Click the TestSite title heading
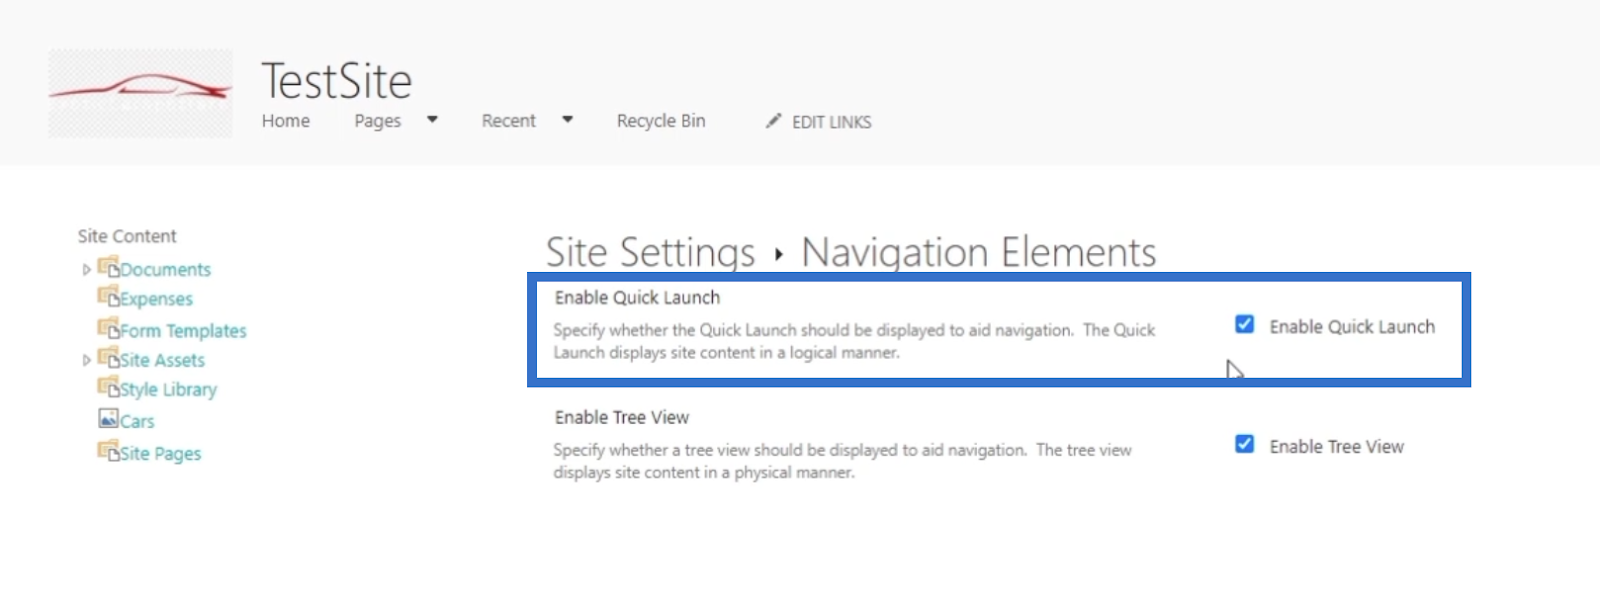The height and width of the screenshot is (609, 1600). point(337,81)
